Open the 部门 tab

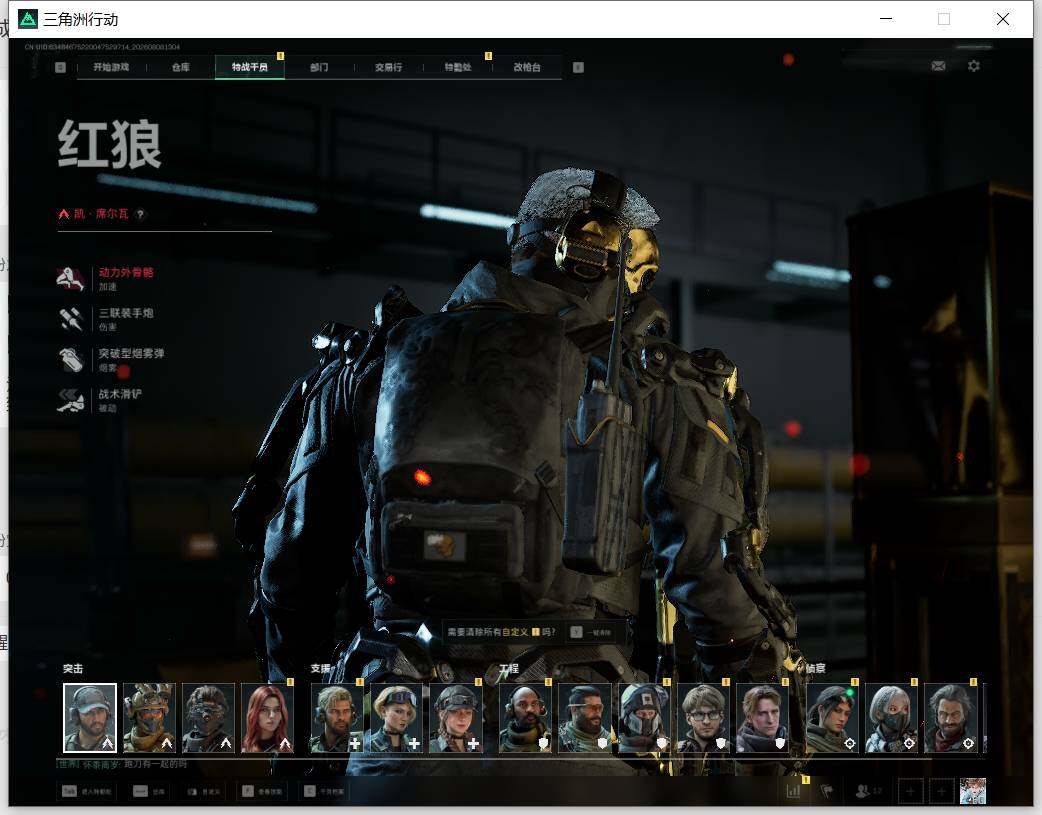[x=319, y=67]
